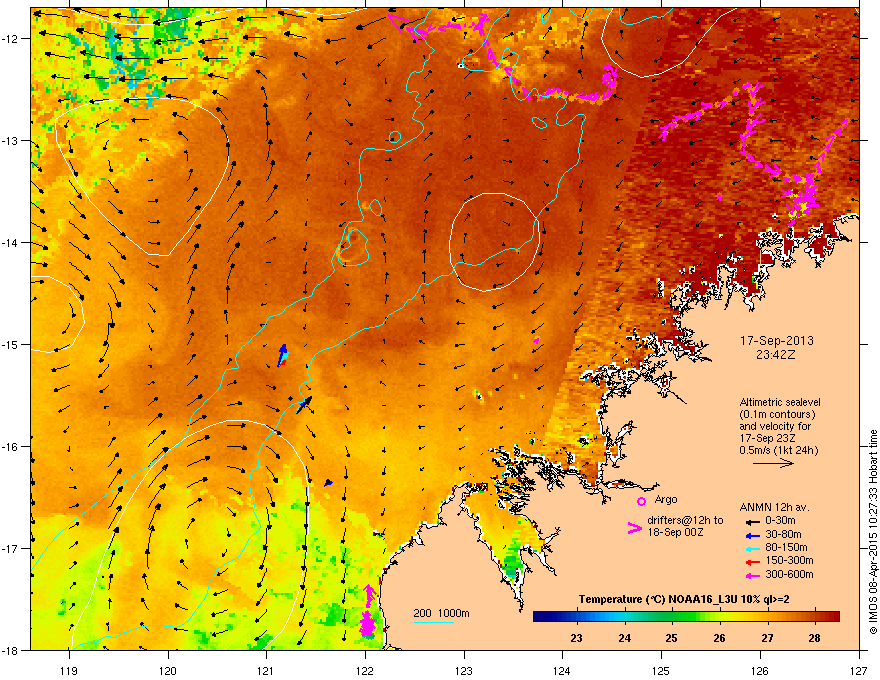The width and height of the screenshot is (880, 680).
Task: Click the color bar tick label '23'
Action: point(576,638)
